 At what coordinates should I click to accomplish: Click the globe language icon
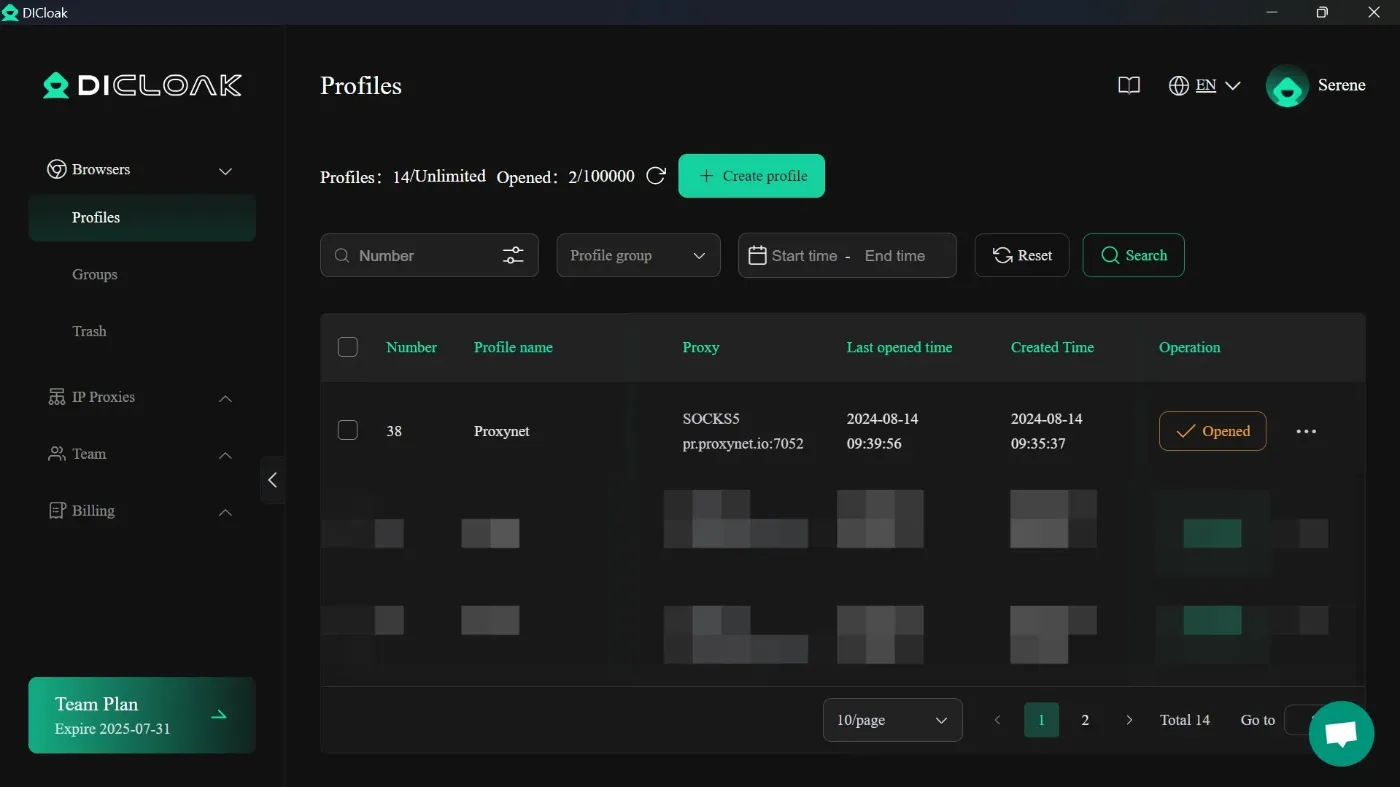coord(1179,86)
